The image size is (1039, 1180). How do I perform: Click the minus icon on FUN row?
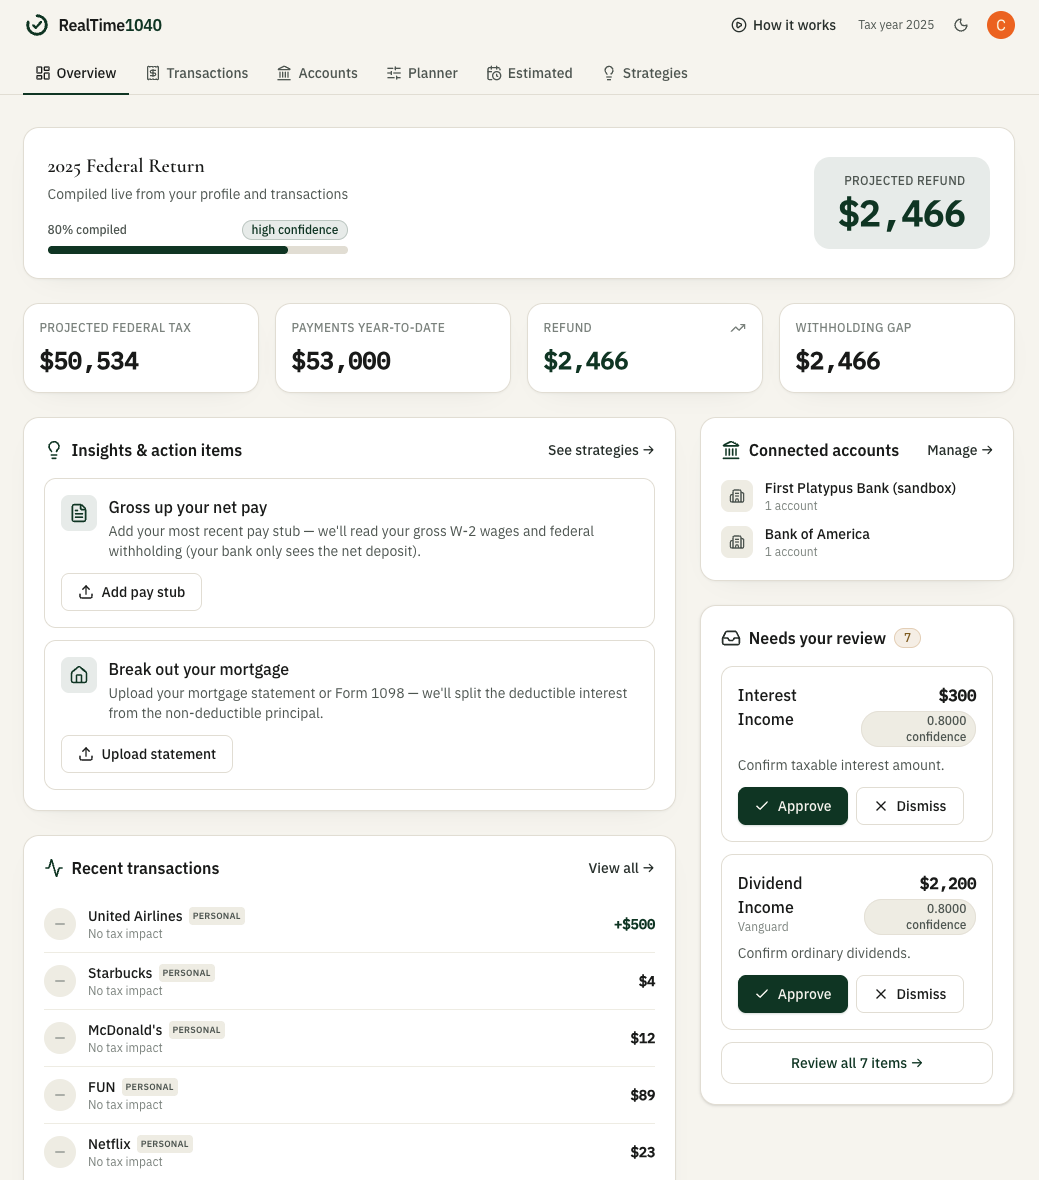(x=60, y=1095)
